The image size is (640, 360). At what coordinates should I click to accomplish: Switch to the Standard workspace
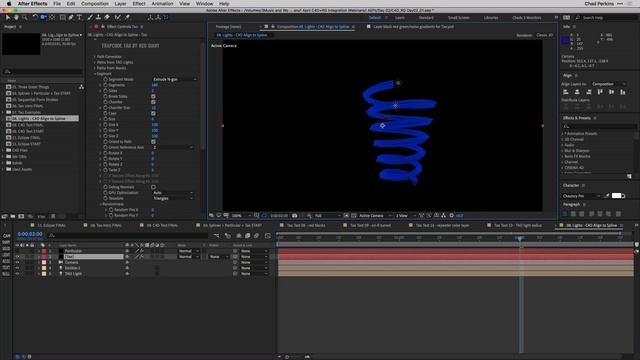click(x=426, y=18)
